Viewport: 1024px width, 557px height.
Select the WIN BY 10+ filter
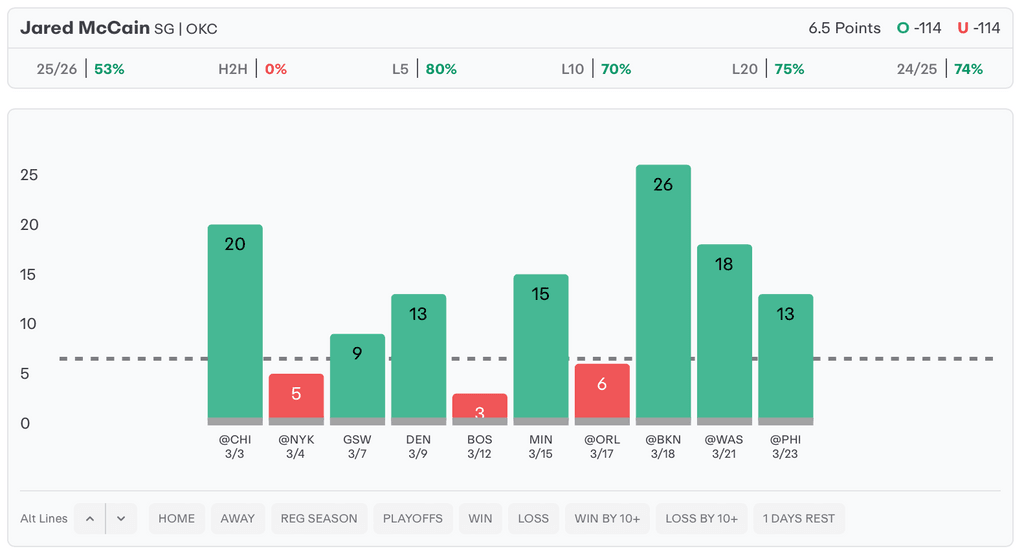pyautogui.click(x=607, y=518)
